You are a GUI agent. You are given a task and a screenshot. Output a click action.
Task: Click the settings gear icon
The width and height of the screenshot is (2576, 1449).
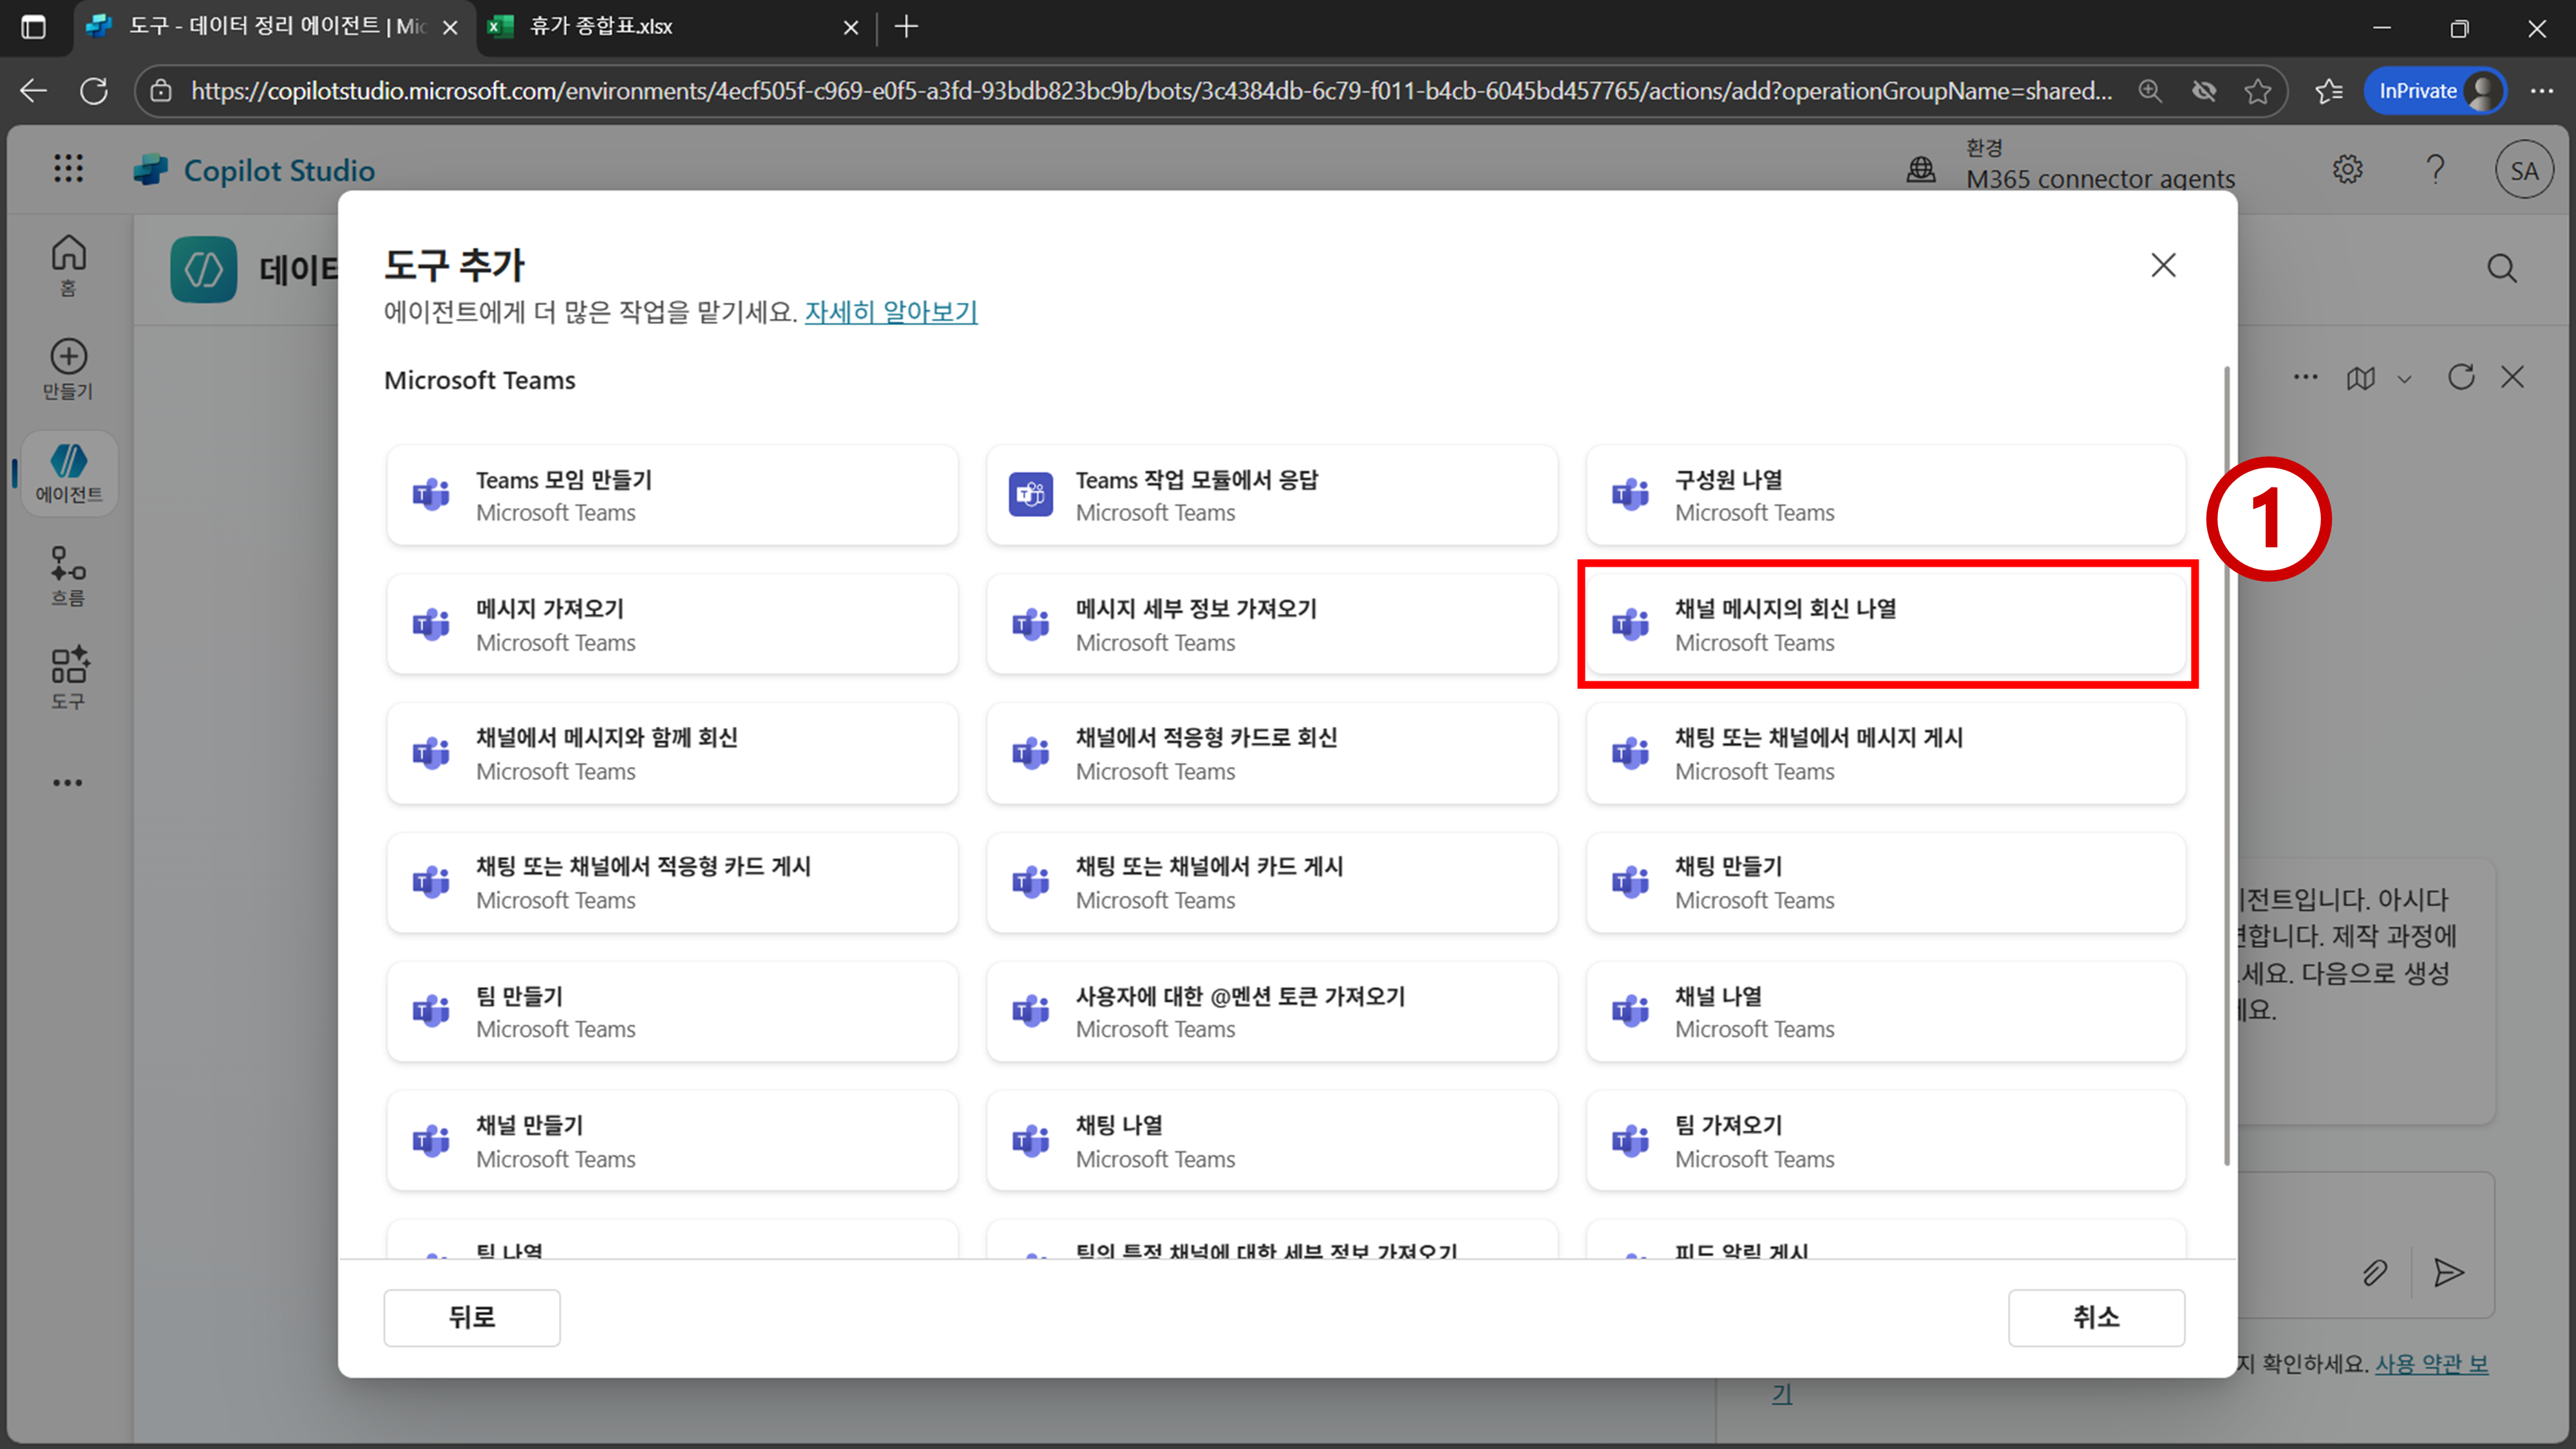2347,170
